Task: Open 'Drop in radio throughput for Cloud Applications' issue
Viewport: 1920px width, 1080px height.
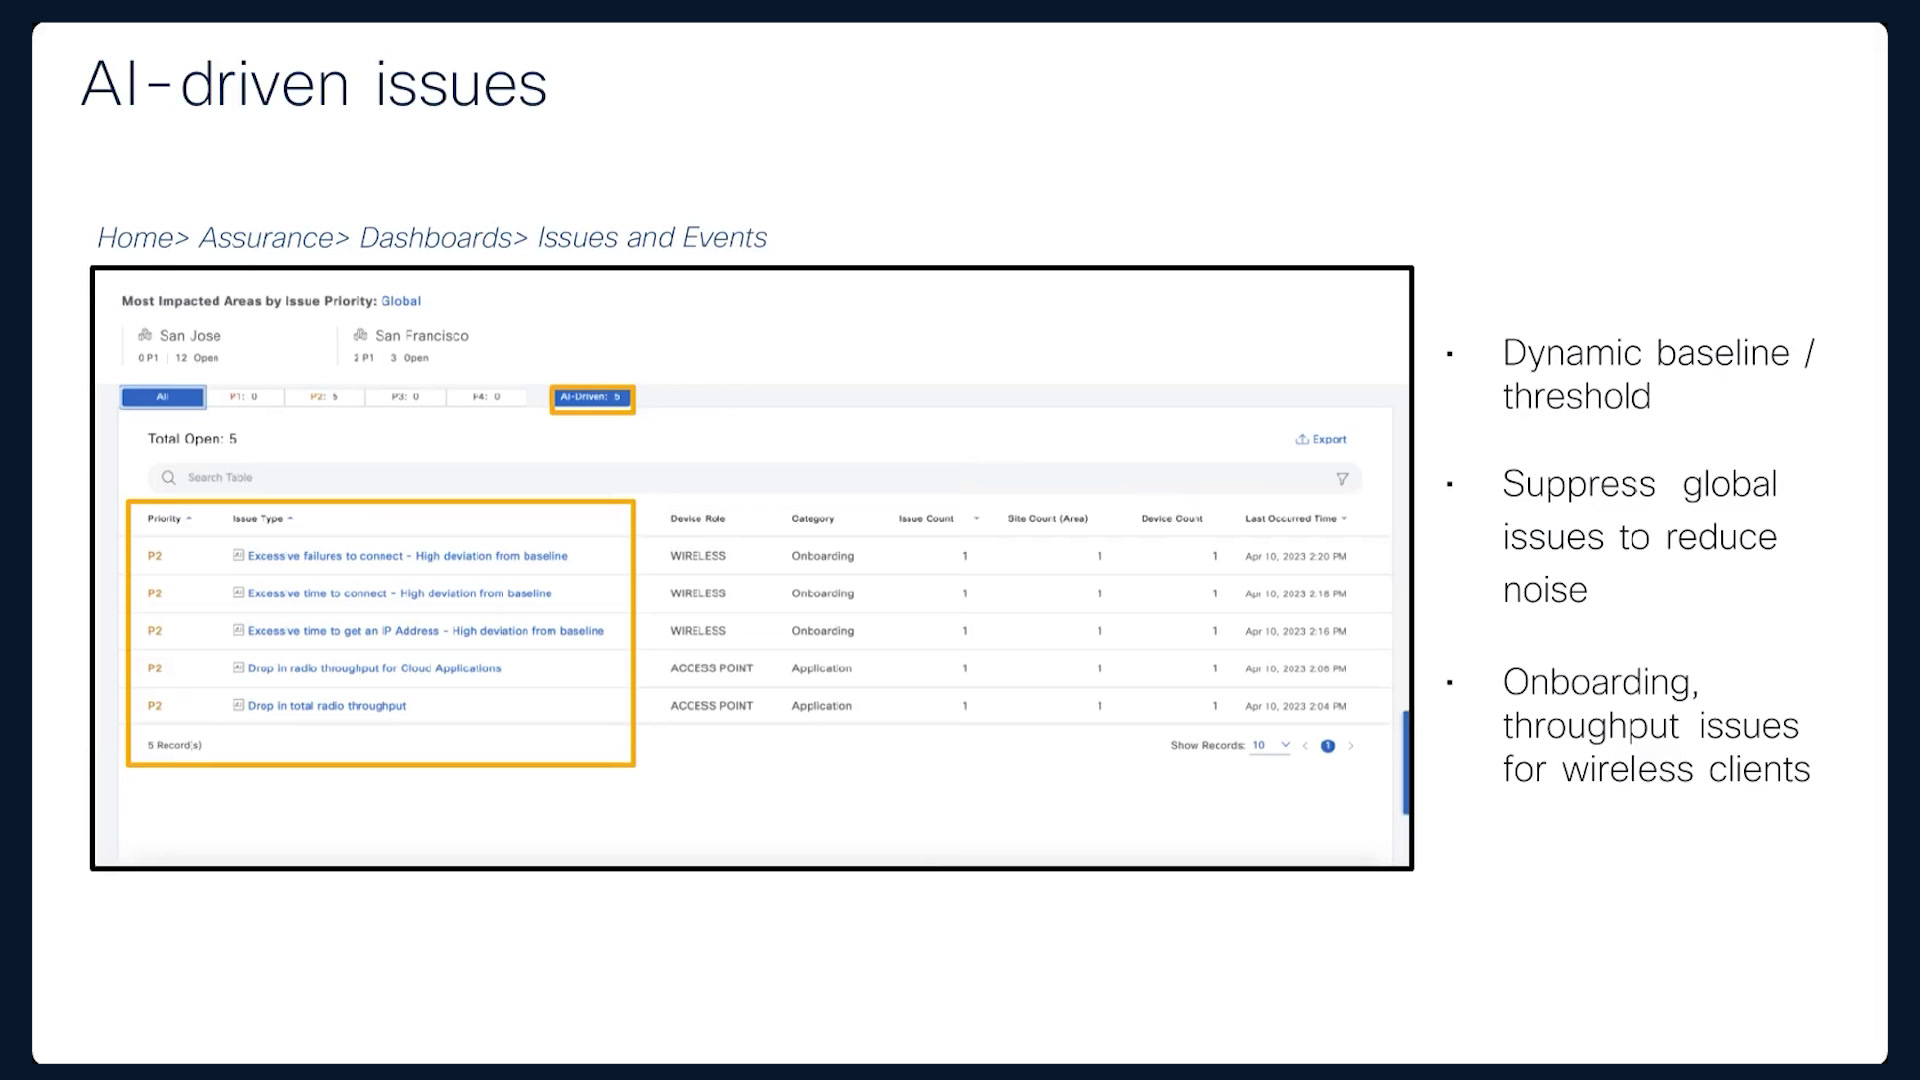Action: pos(374,669)
